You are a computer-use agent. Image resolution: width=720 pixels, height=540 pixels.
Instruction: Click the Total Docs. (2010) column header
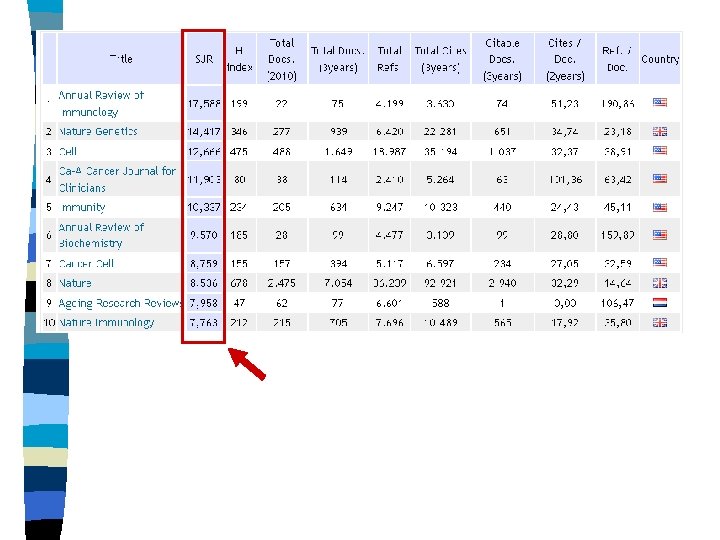pos(281,59)
